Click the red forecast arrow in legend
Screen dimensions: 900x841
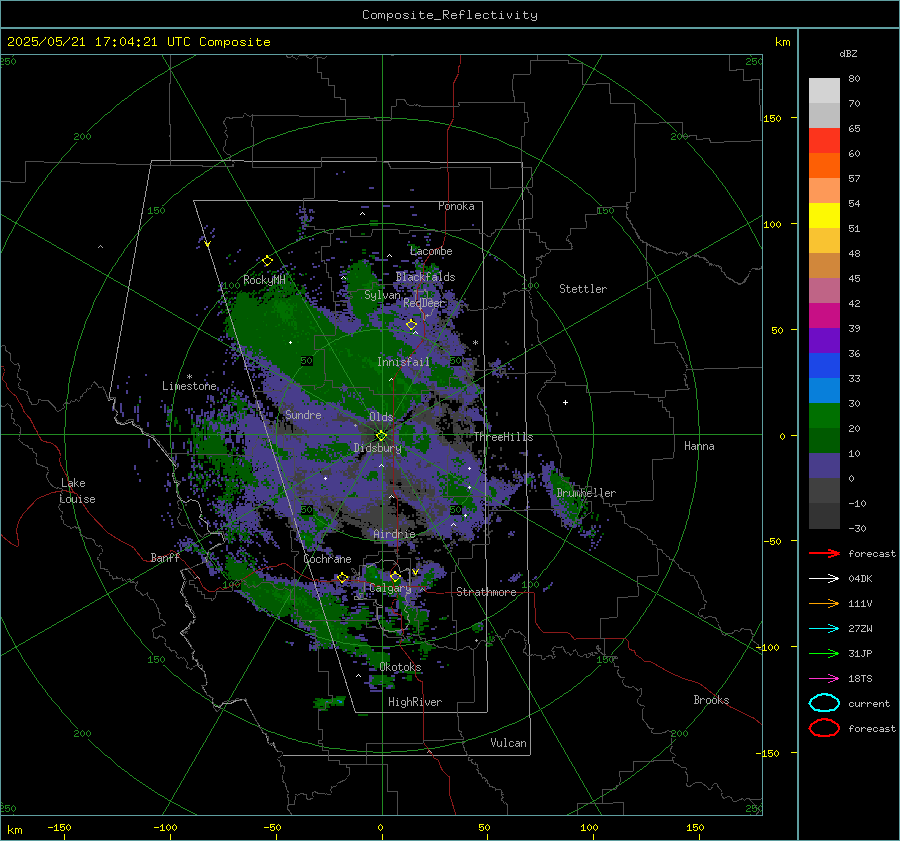tap(824, 553)
